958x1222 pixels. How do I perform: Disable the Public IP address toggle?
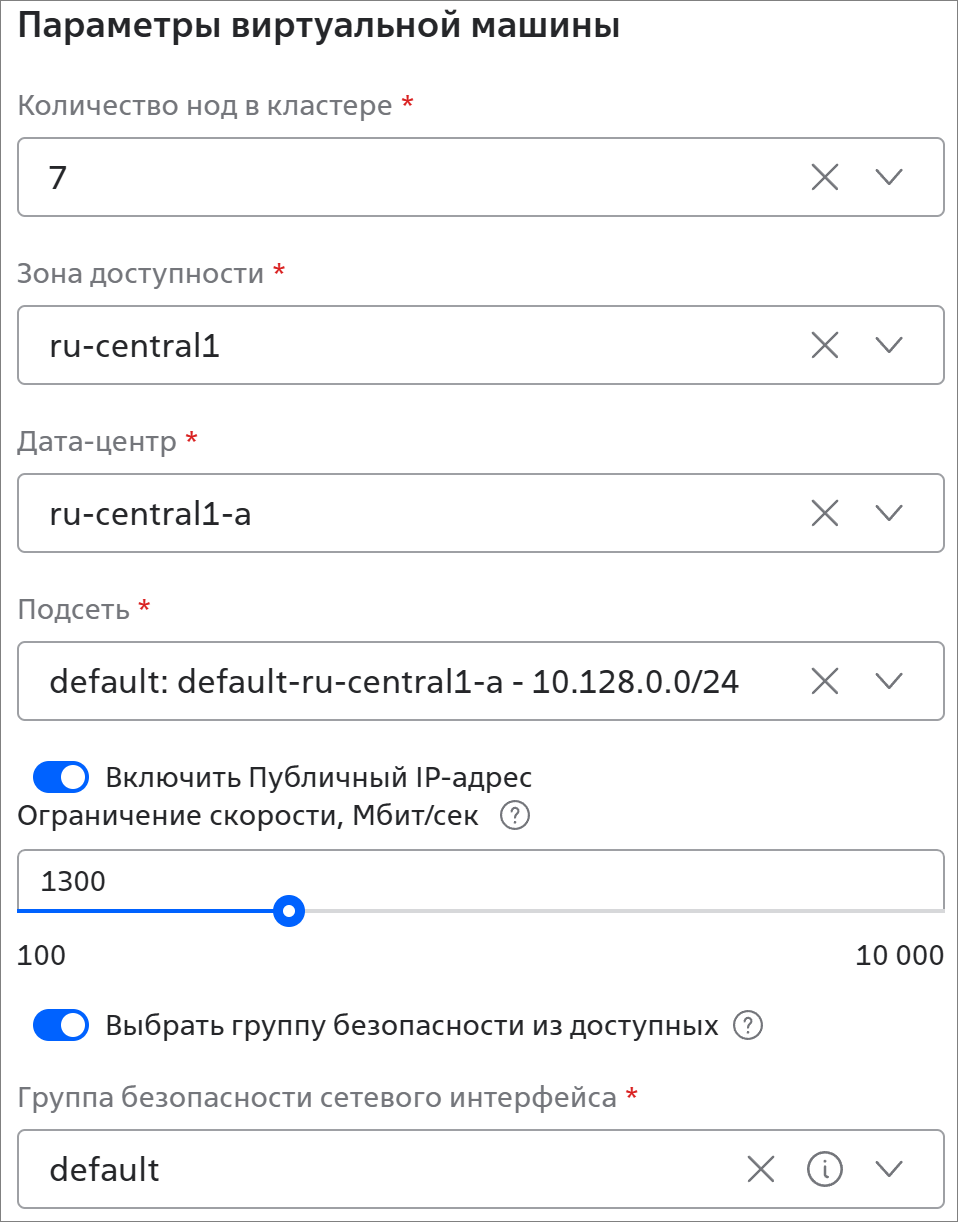61,777
